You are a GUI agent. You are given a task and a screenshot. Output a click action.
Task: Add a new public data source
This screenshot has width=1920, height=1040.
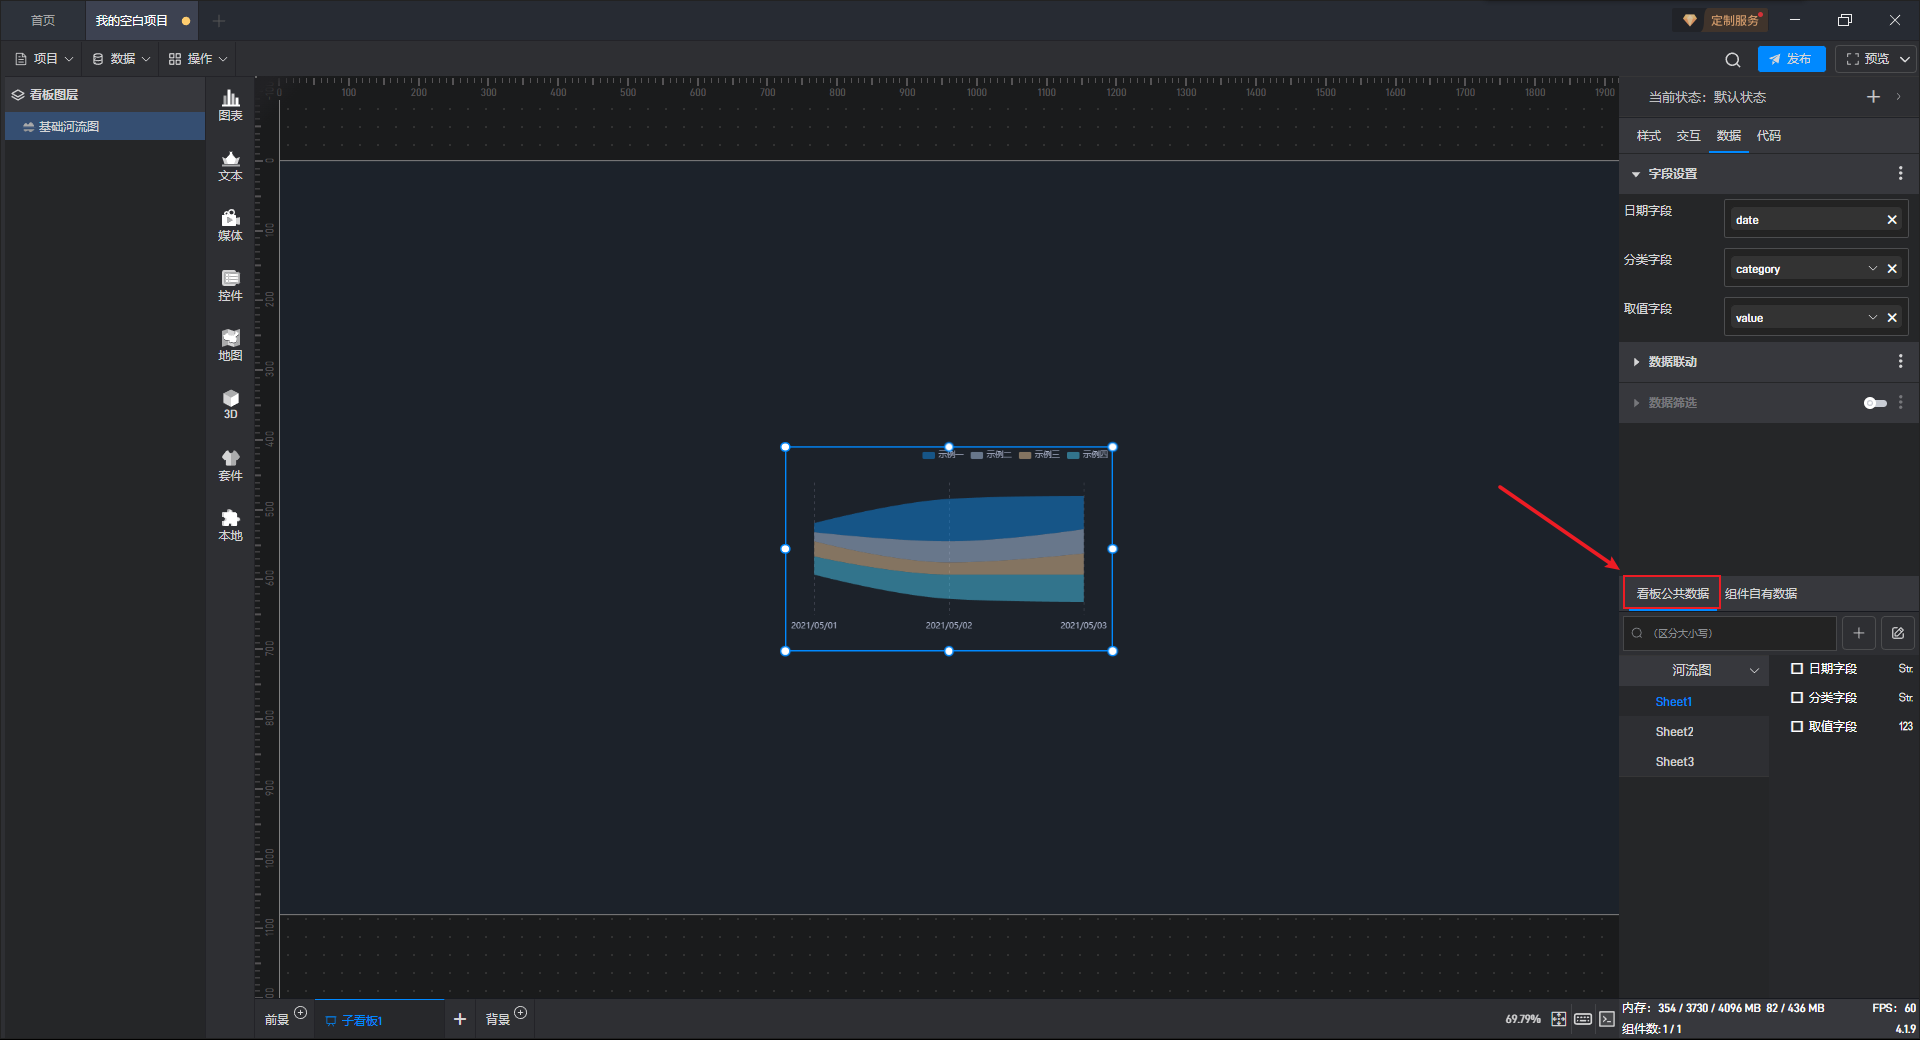tap(1858, 633)
